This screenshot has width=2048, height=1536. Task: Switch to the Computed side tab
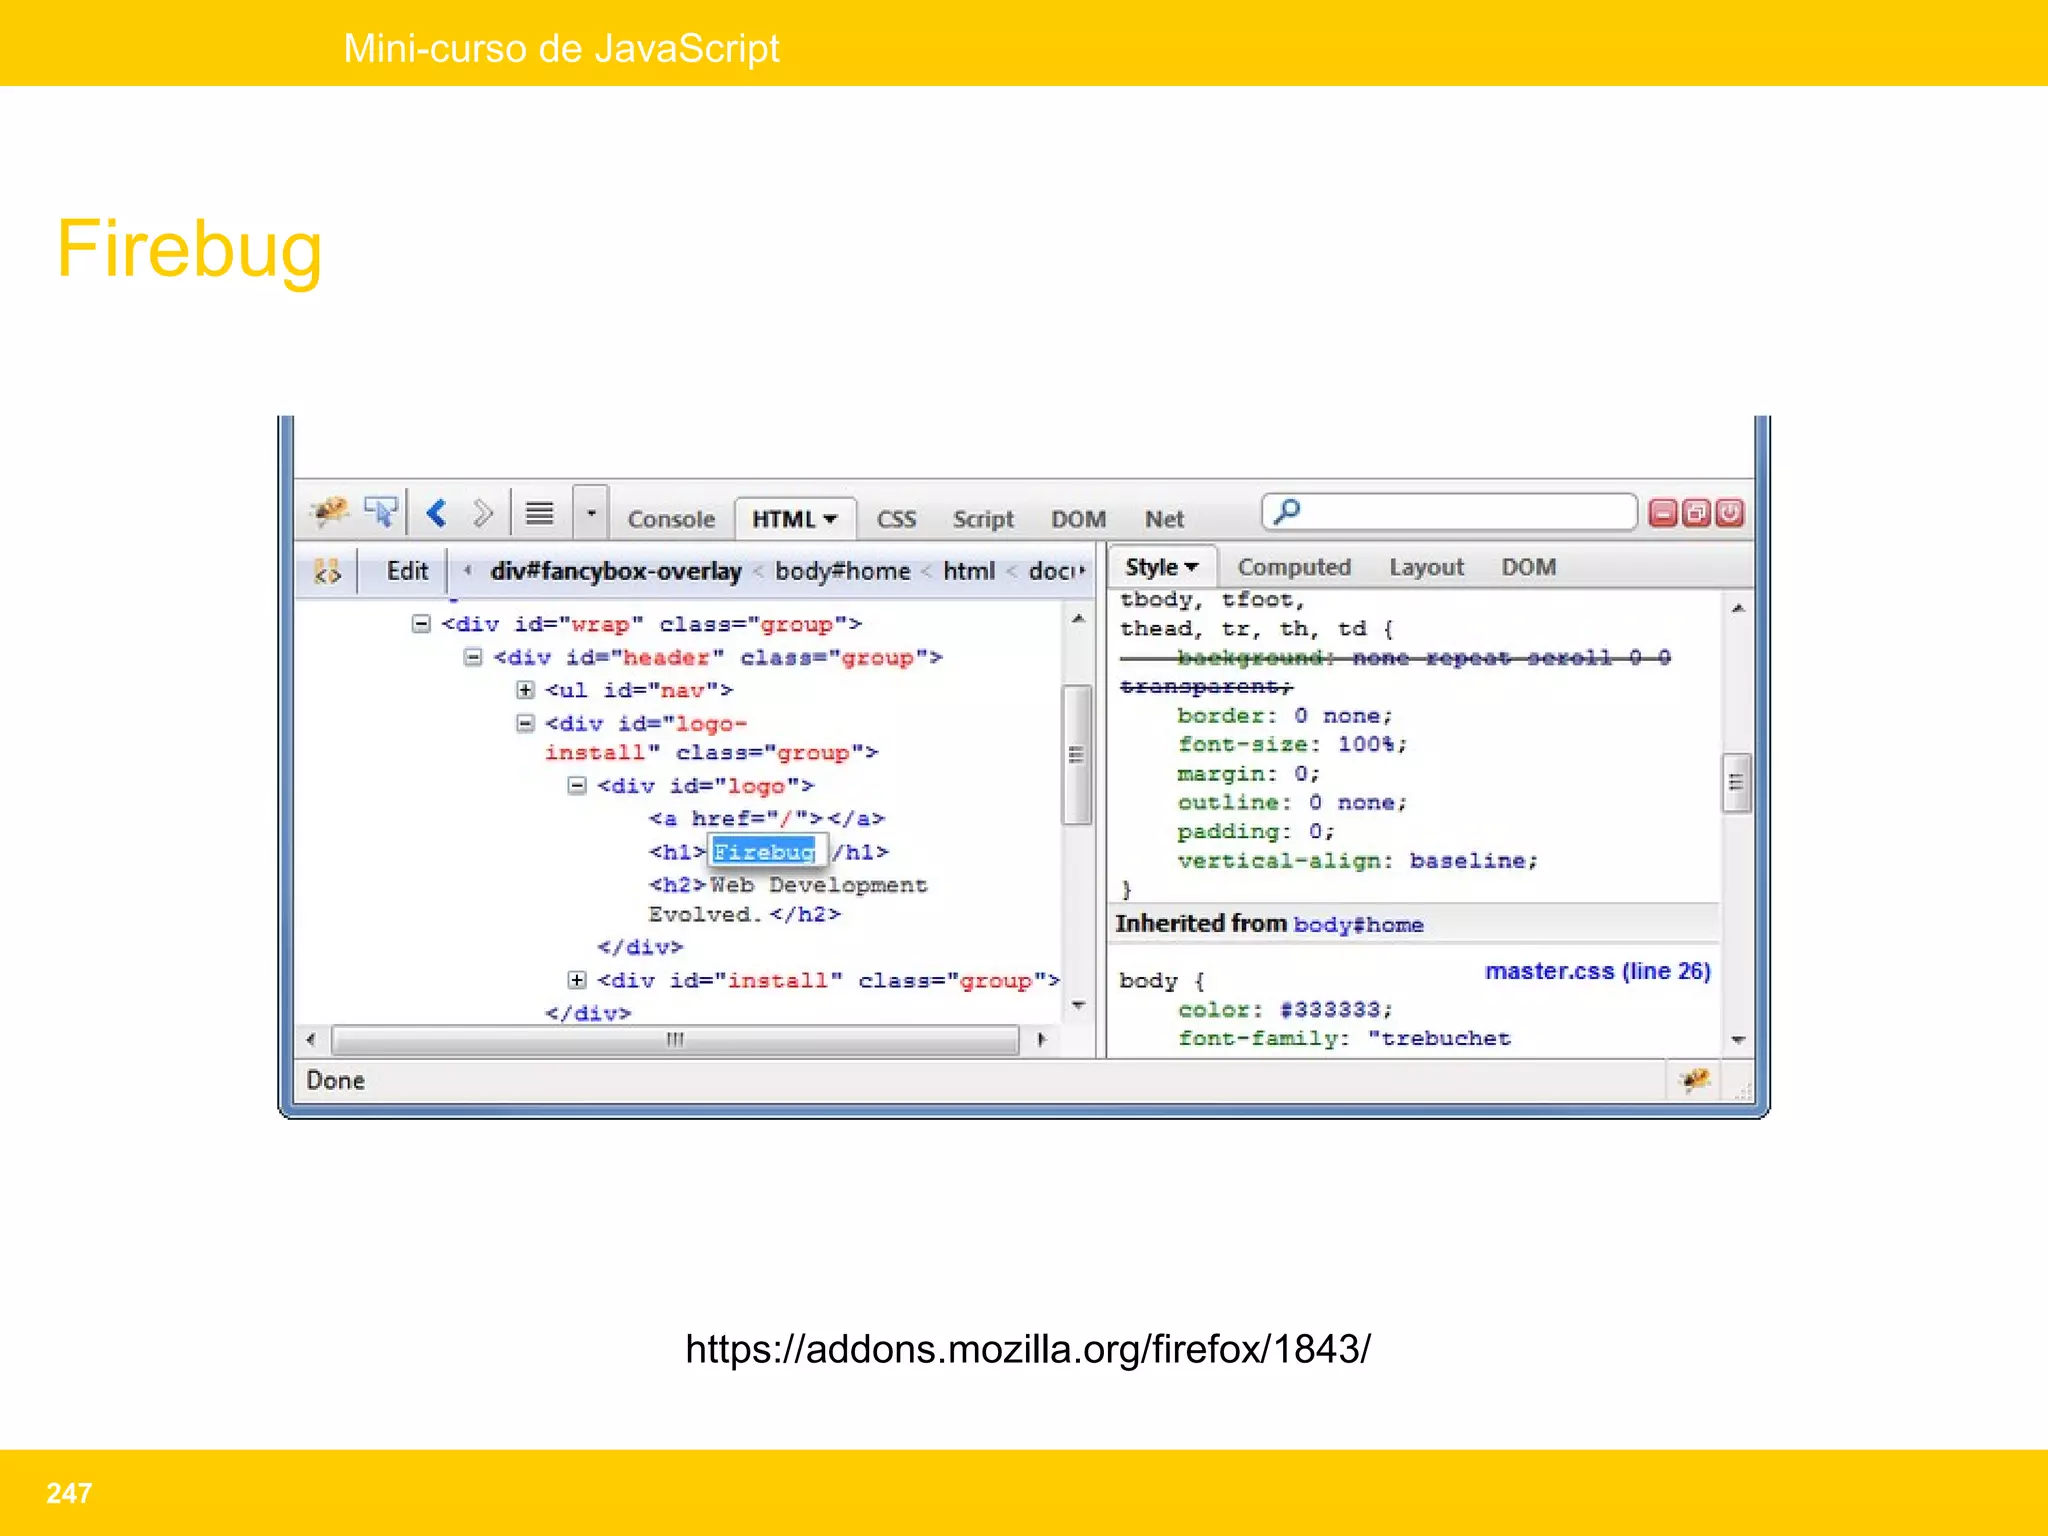[1294, 567]
